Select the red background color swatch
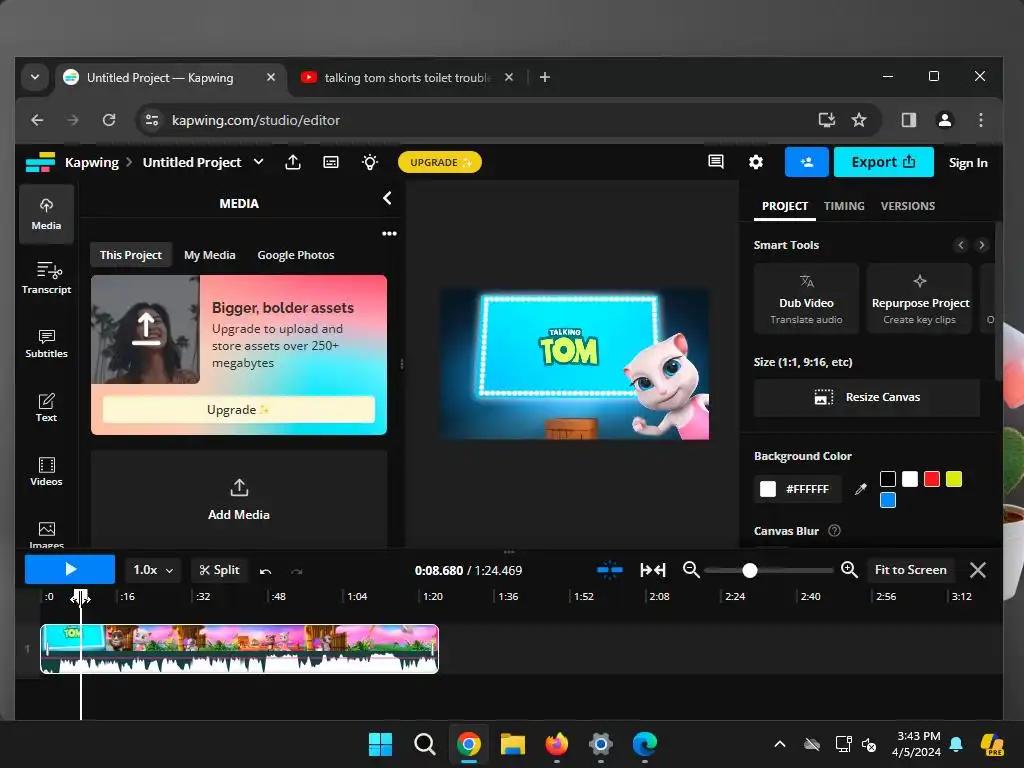The height and width of the screenshot is (768, 1024). coord(932,479)
